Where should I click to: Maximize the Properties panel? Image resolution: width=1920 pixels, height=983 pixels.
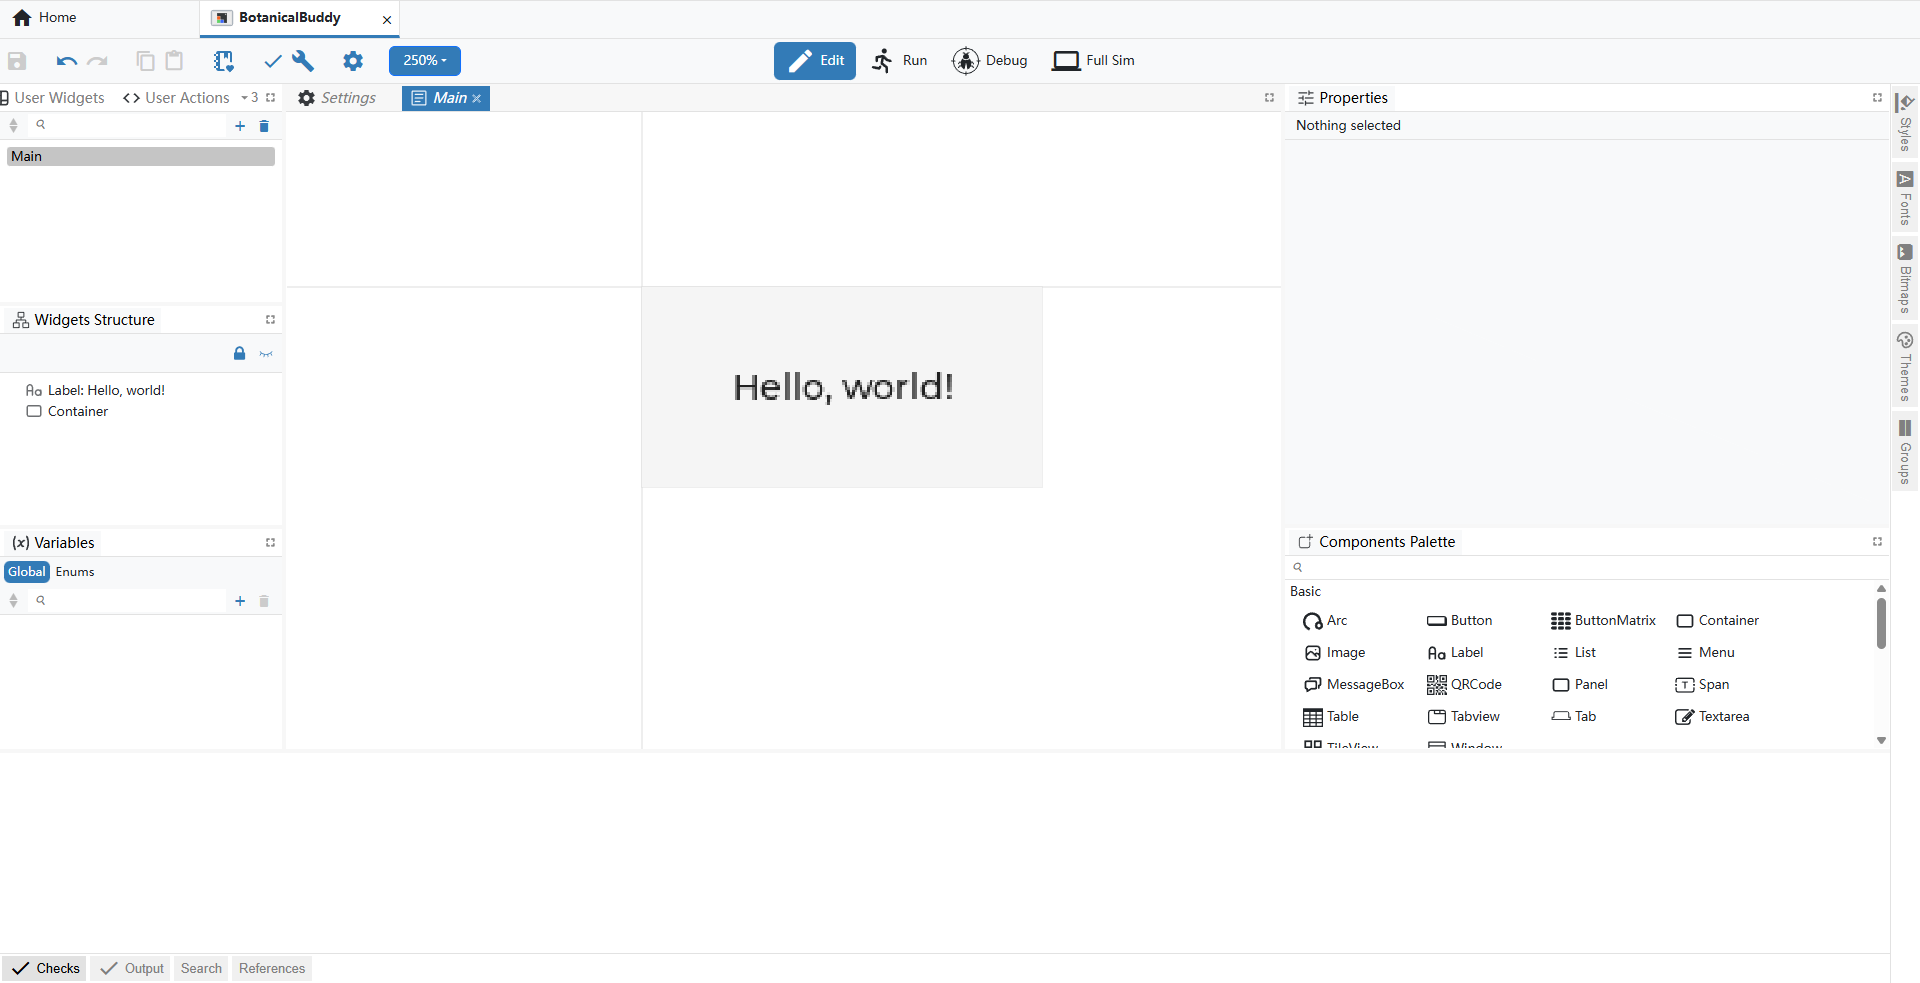pos(1877,98)
